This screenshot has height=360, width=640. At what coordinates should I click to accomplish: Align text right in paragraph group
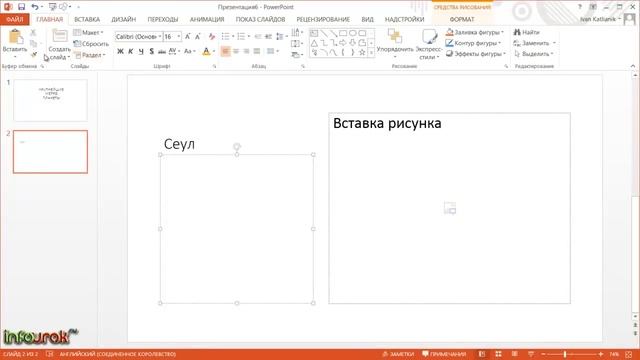pos(246,51)
